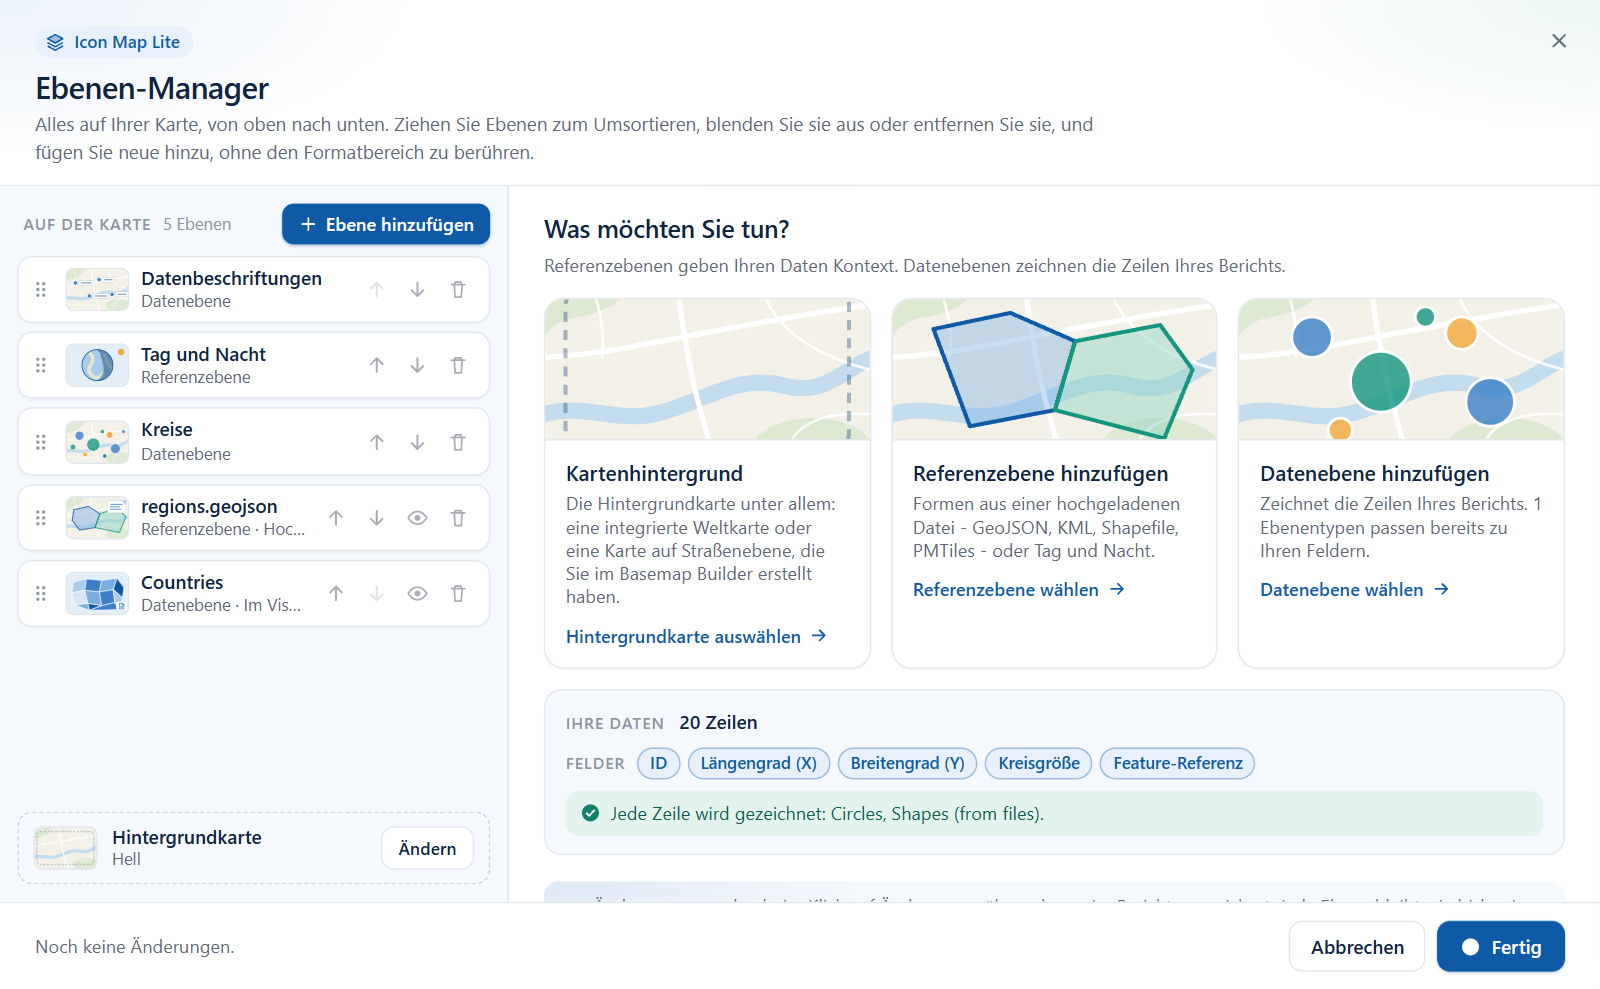
Task: Move the Countries layer up
Action: 336,594
